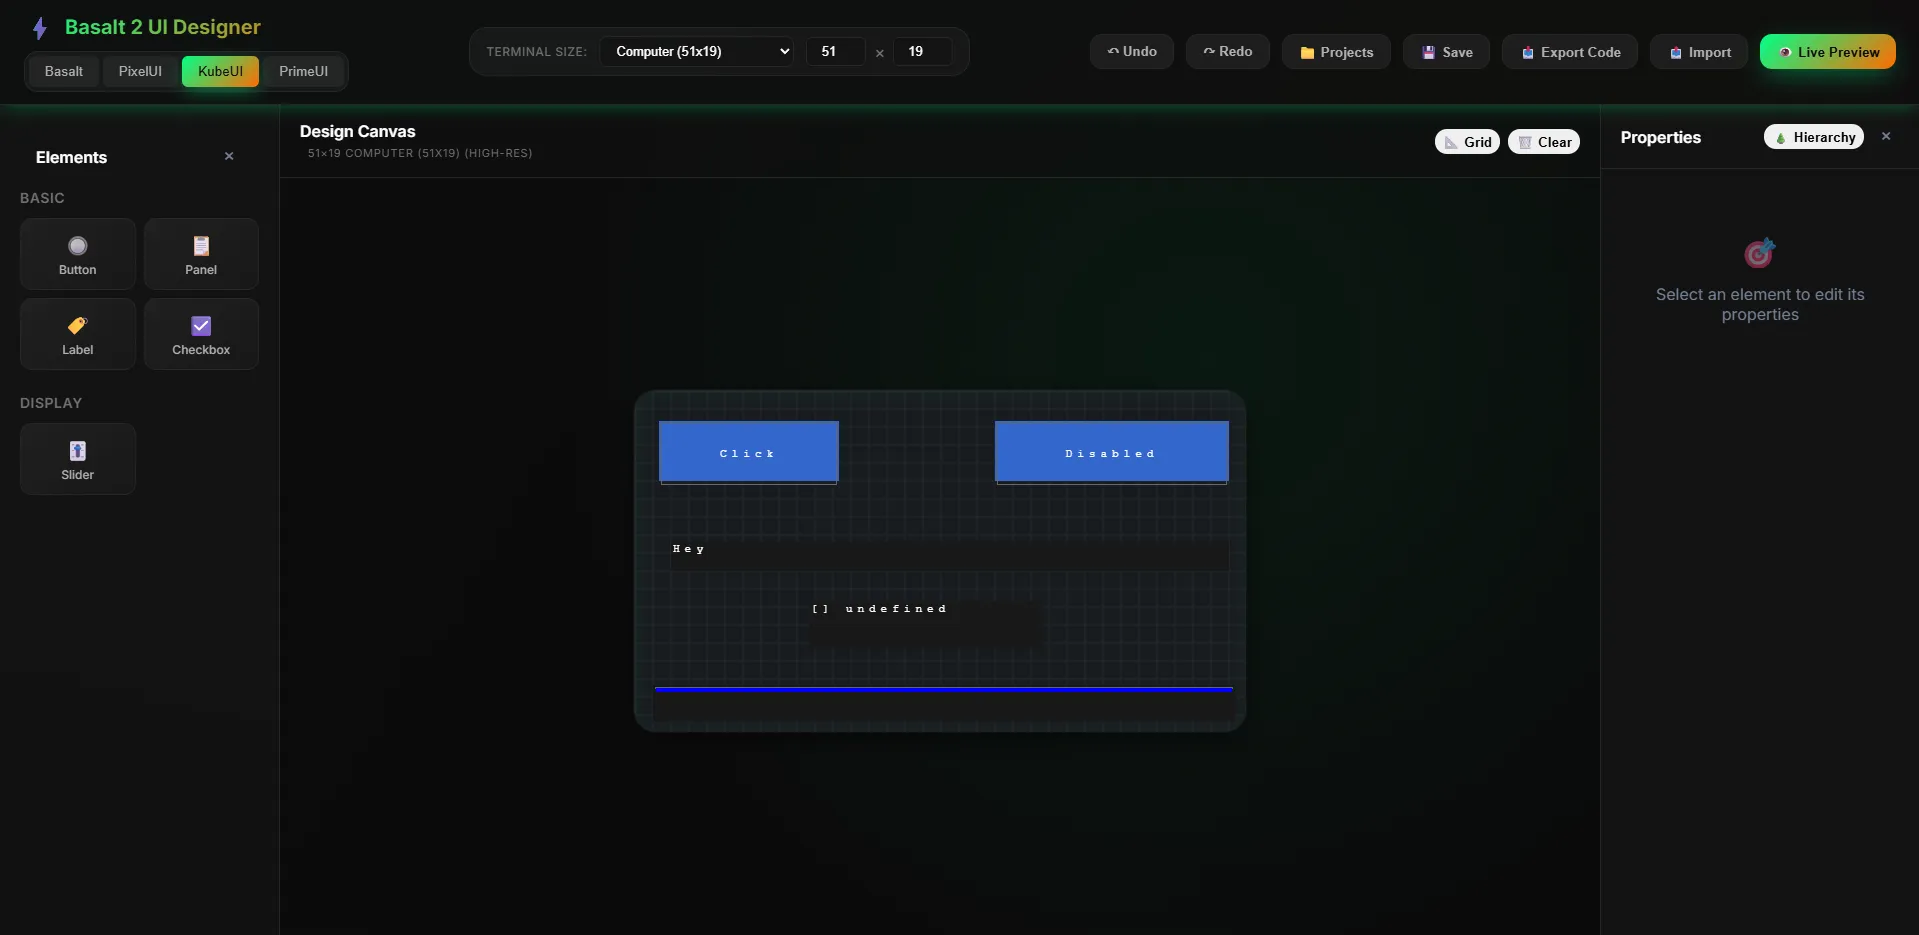Viewport: 1919px width, 935px height.
Task: Open the Projects folder
Action: pyautogui.click(x=1336, y=52)
